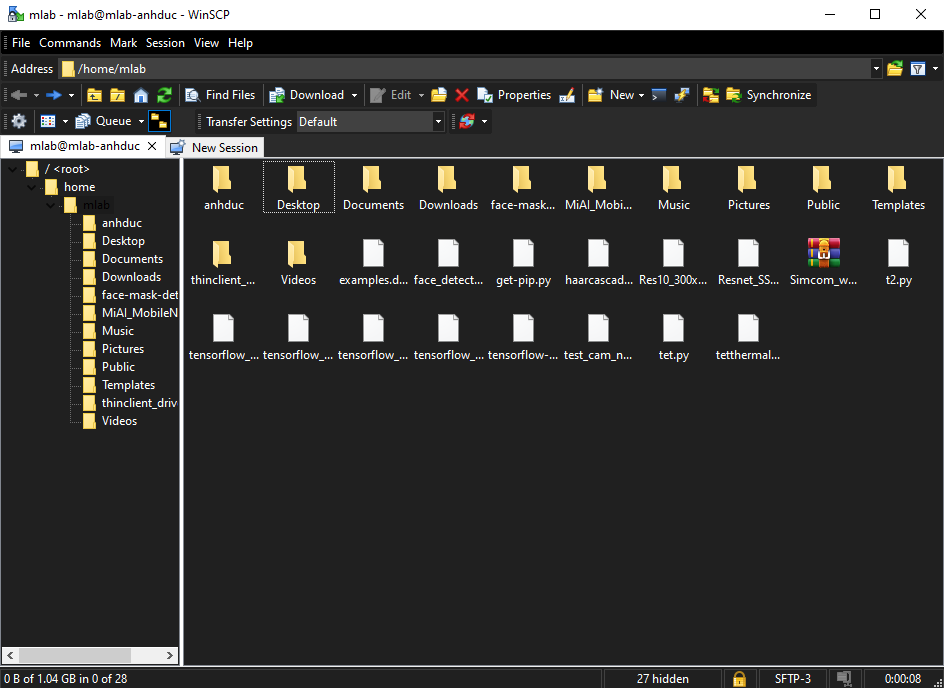
Task: Open the File menu
Action: [20, 43]
